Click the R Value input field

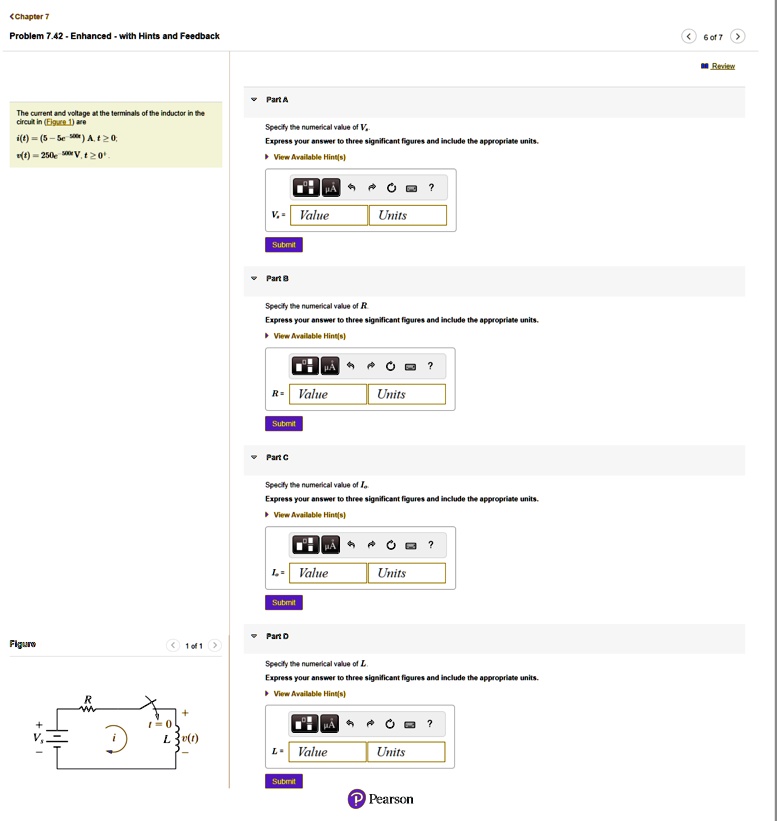(328, 394)
